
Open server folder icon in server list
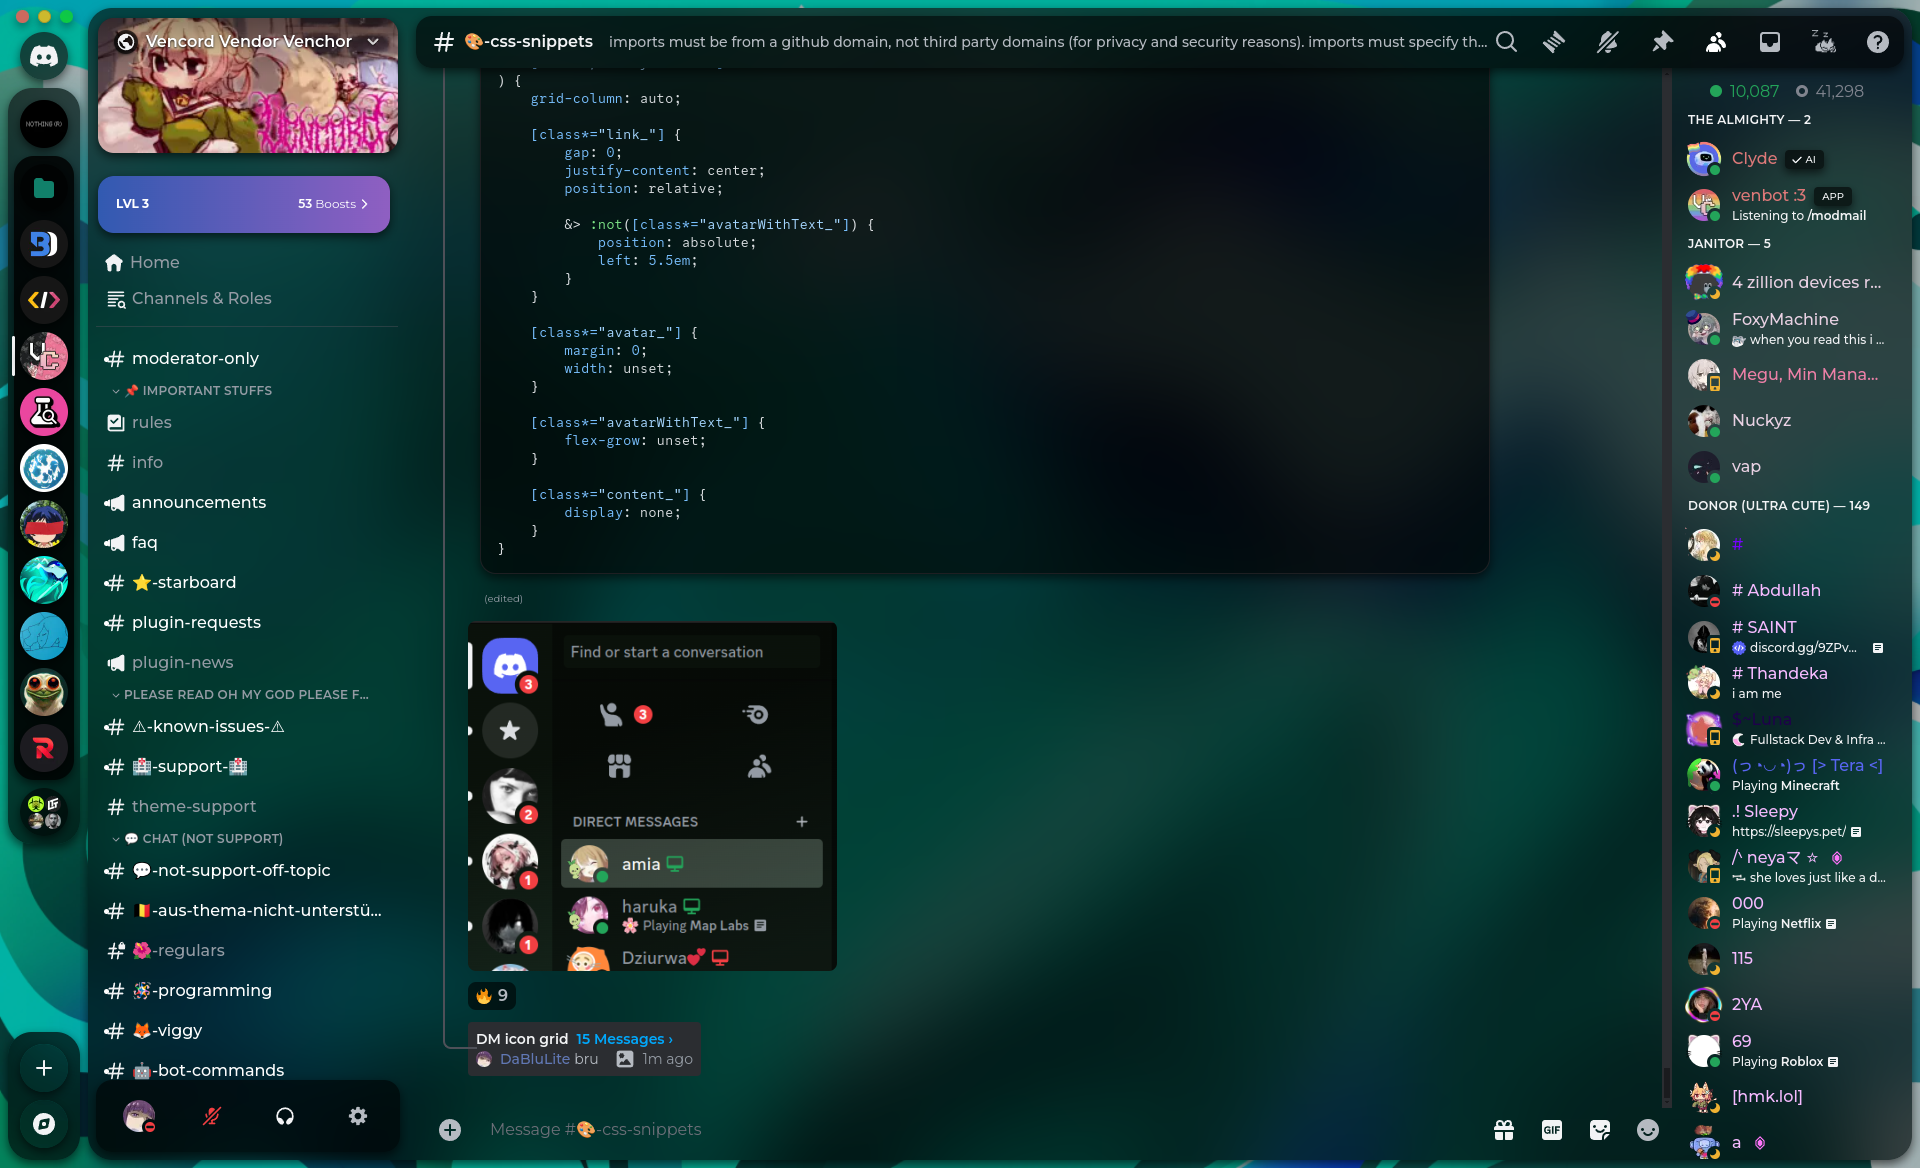(x=44, y=188)
